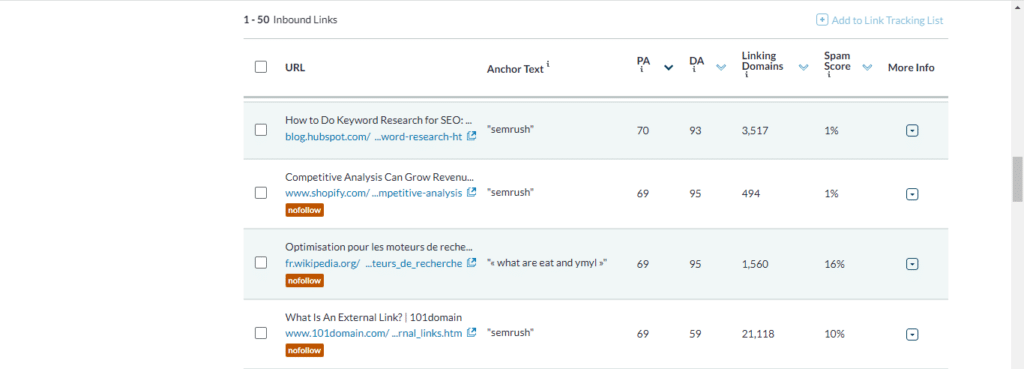This screenshot has width=1024, height=369.
Task: Click title 'How to Do Keyword Research for SEO'
Action: [x=378, y=120]
